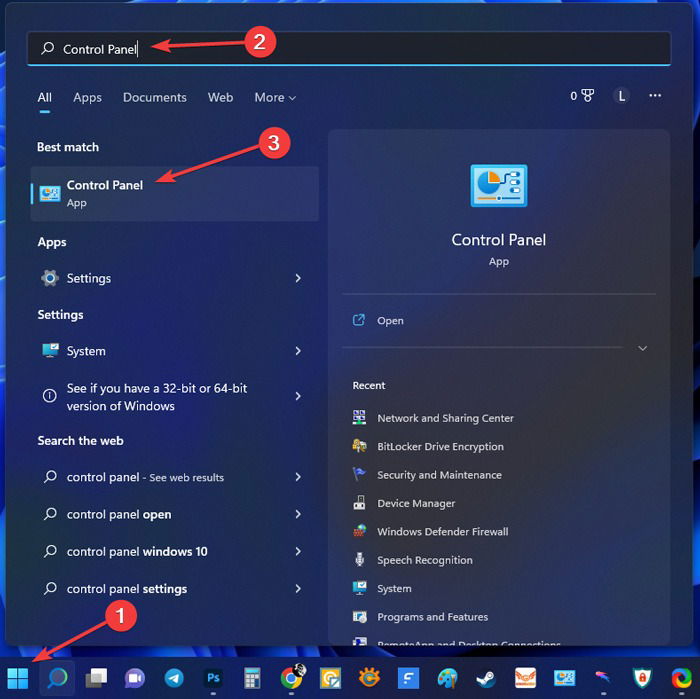Open the Control Panel taskbar icon
This screenshot has height=699, width=700.
tap(564, 678)
